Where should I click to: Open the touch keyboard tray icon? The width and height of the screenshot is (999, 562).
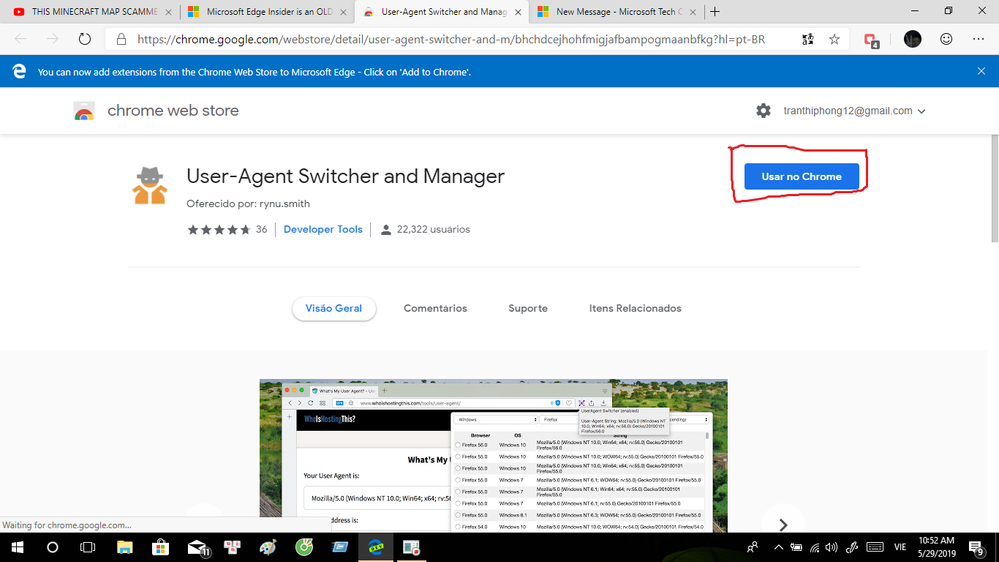tap(875, 547)
